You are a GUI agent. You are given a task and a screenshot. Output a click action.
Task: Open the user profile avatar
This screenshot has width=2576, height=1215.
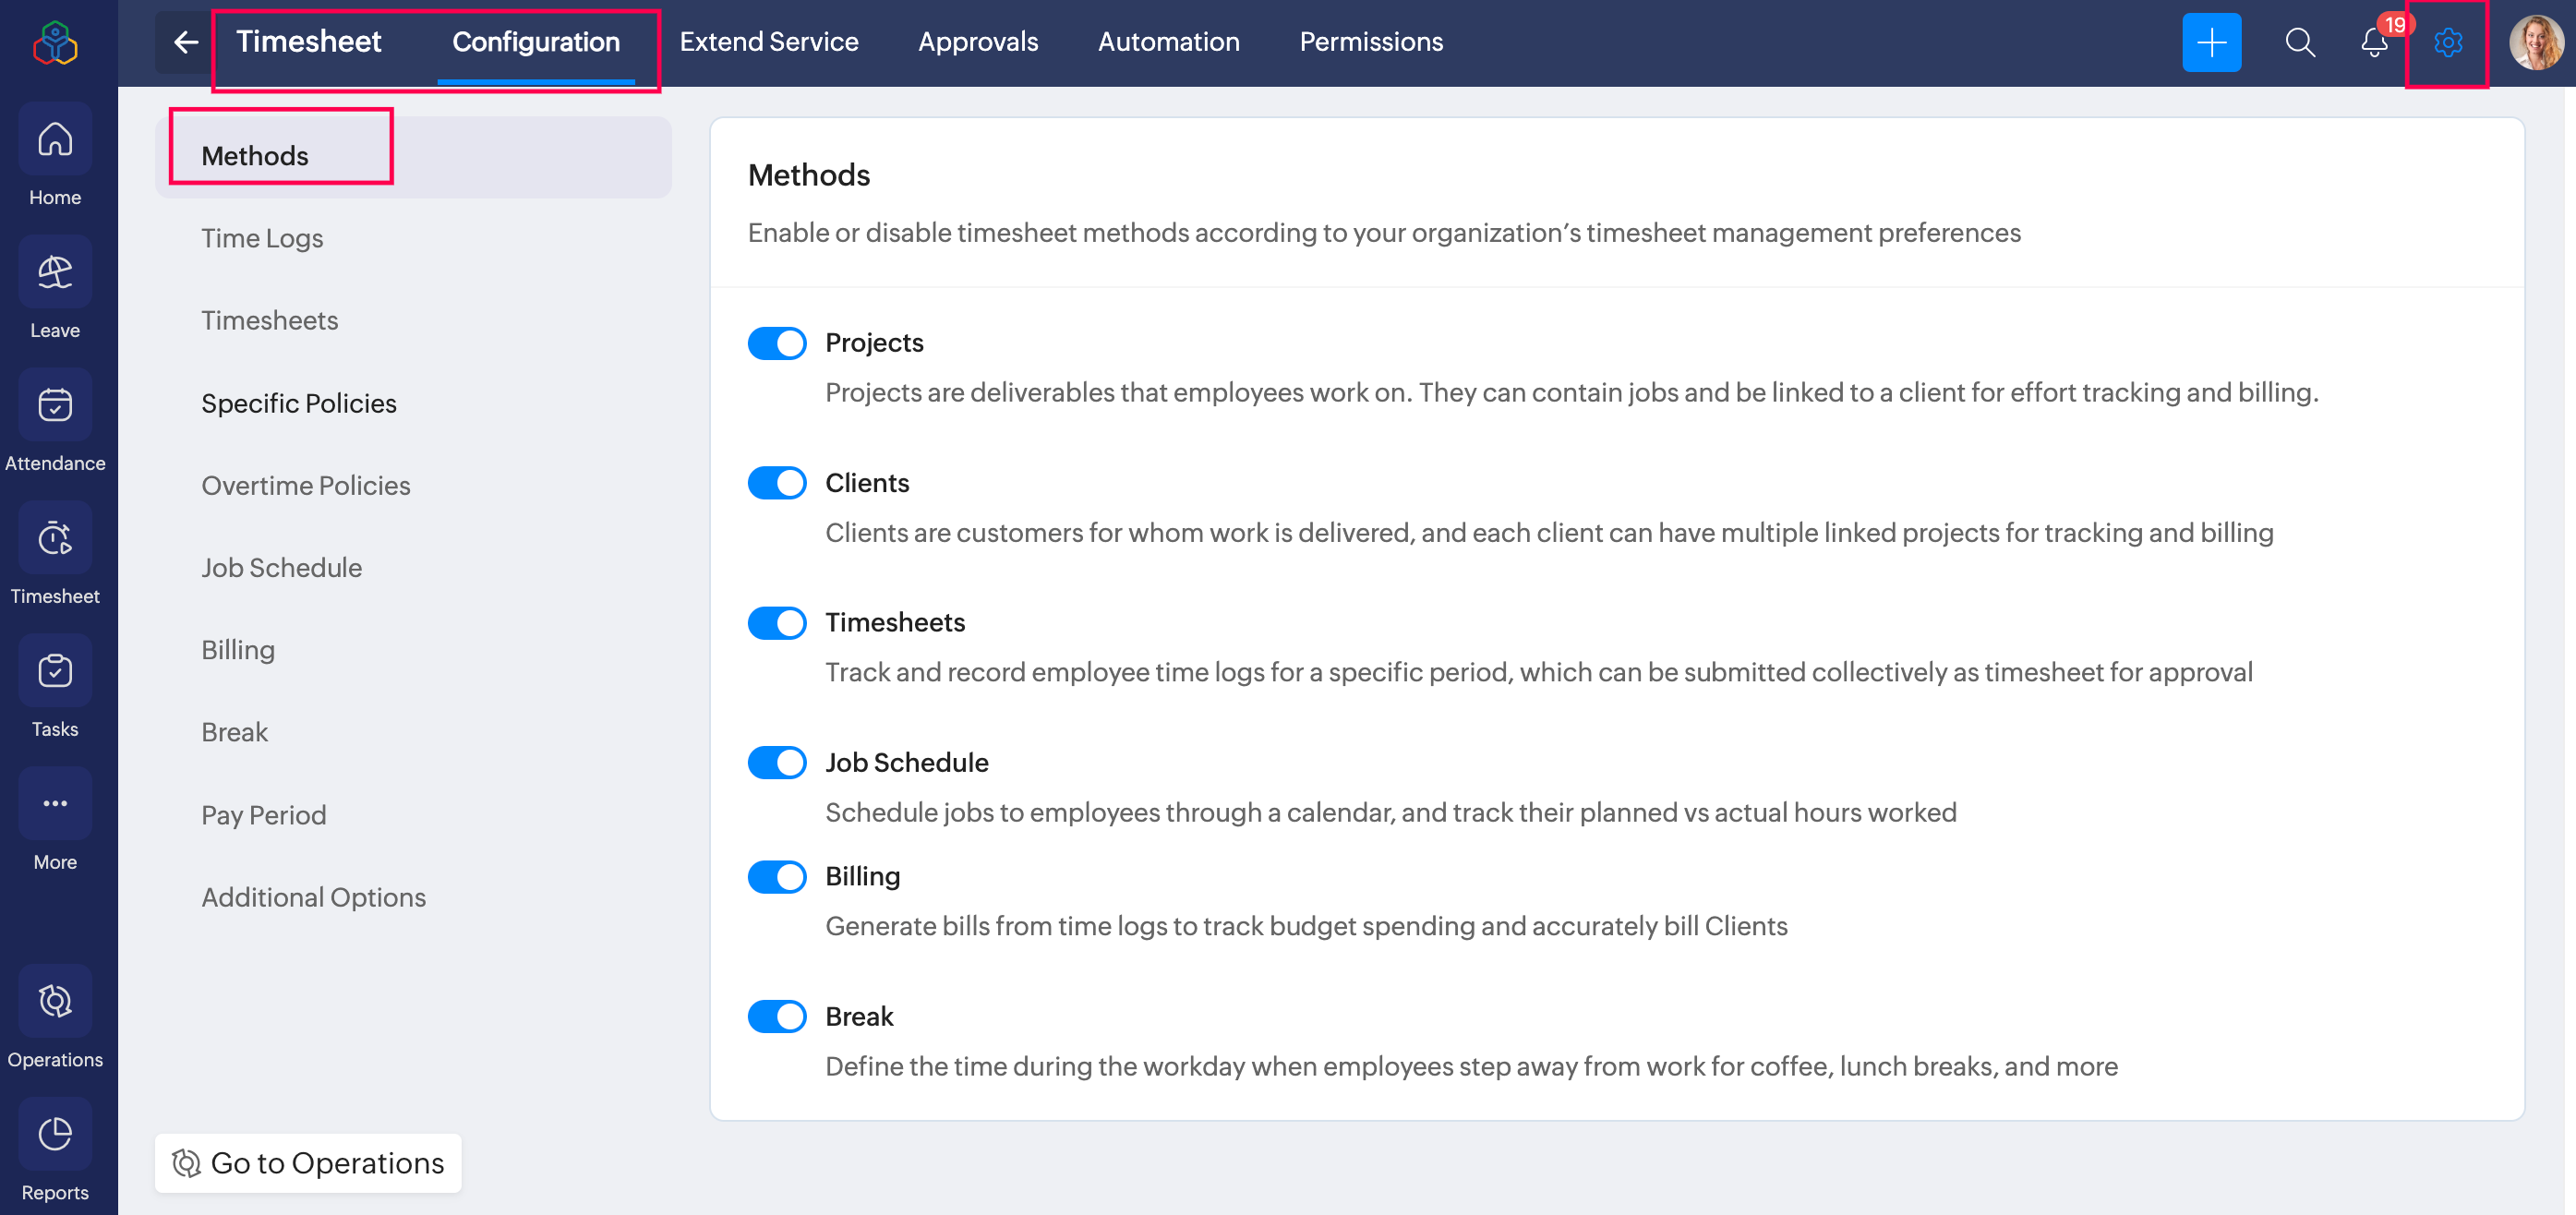2535,42
